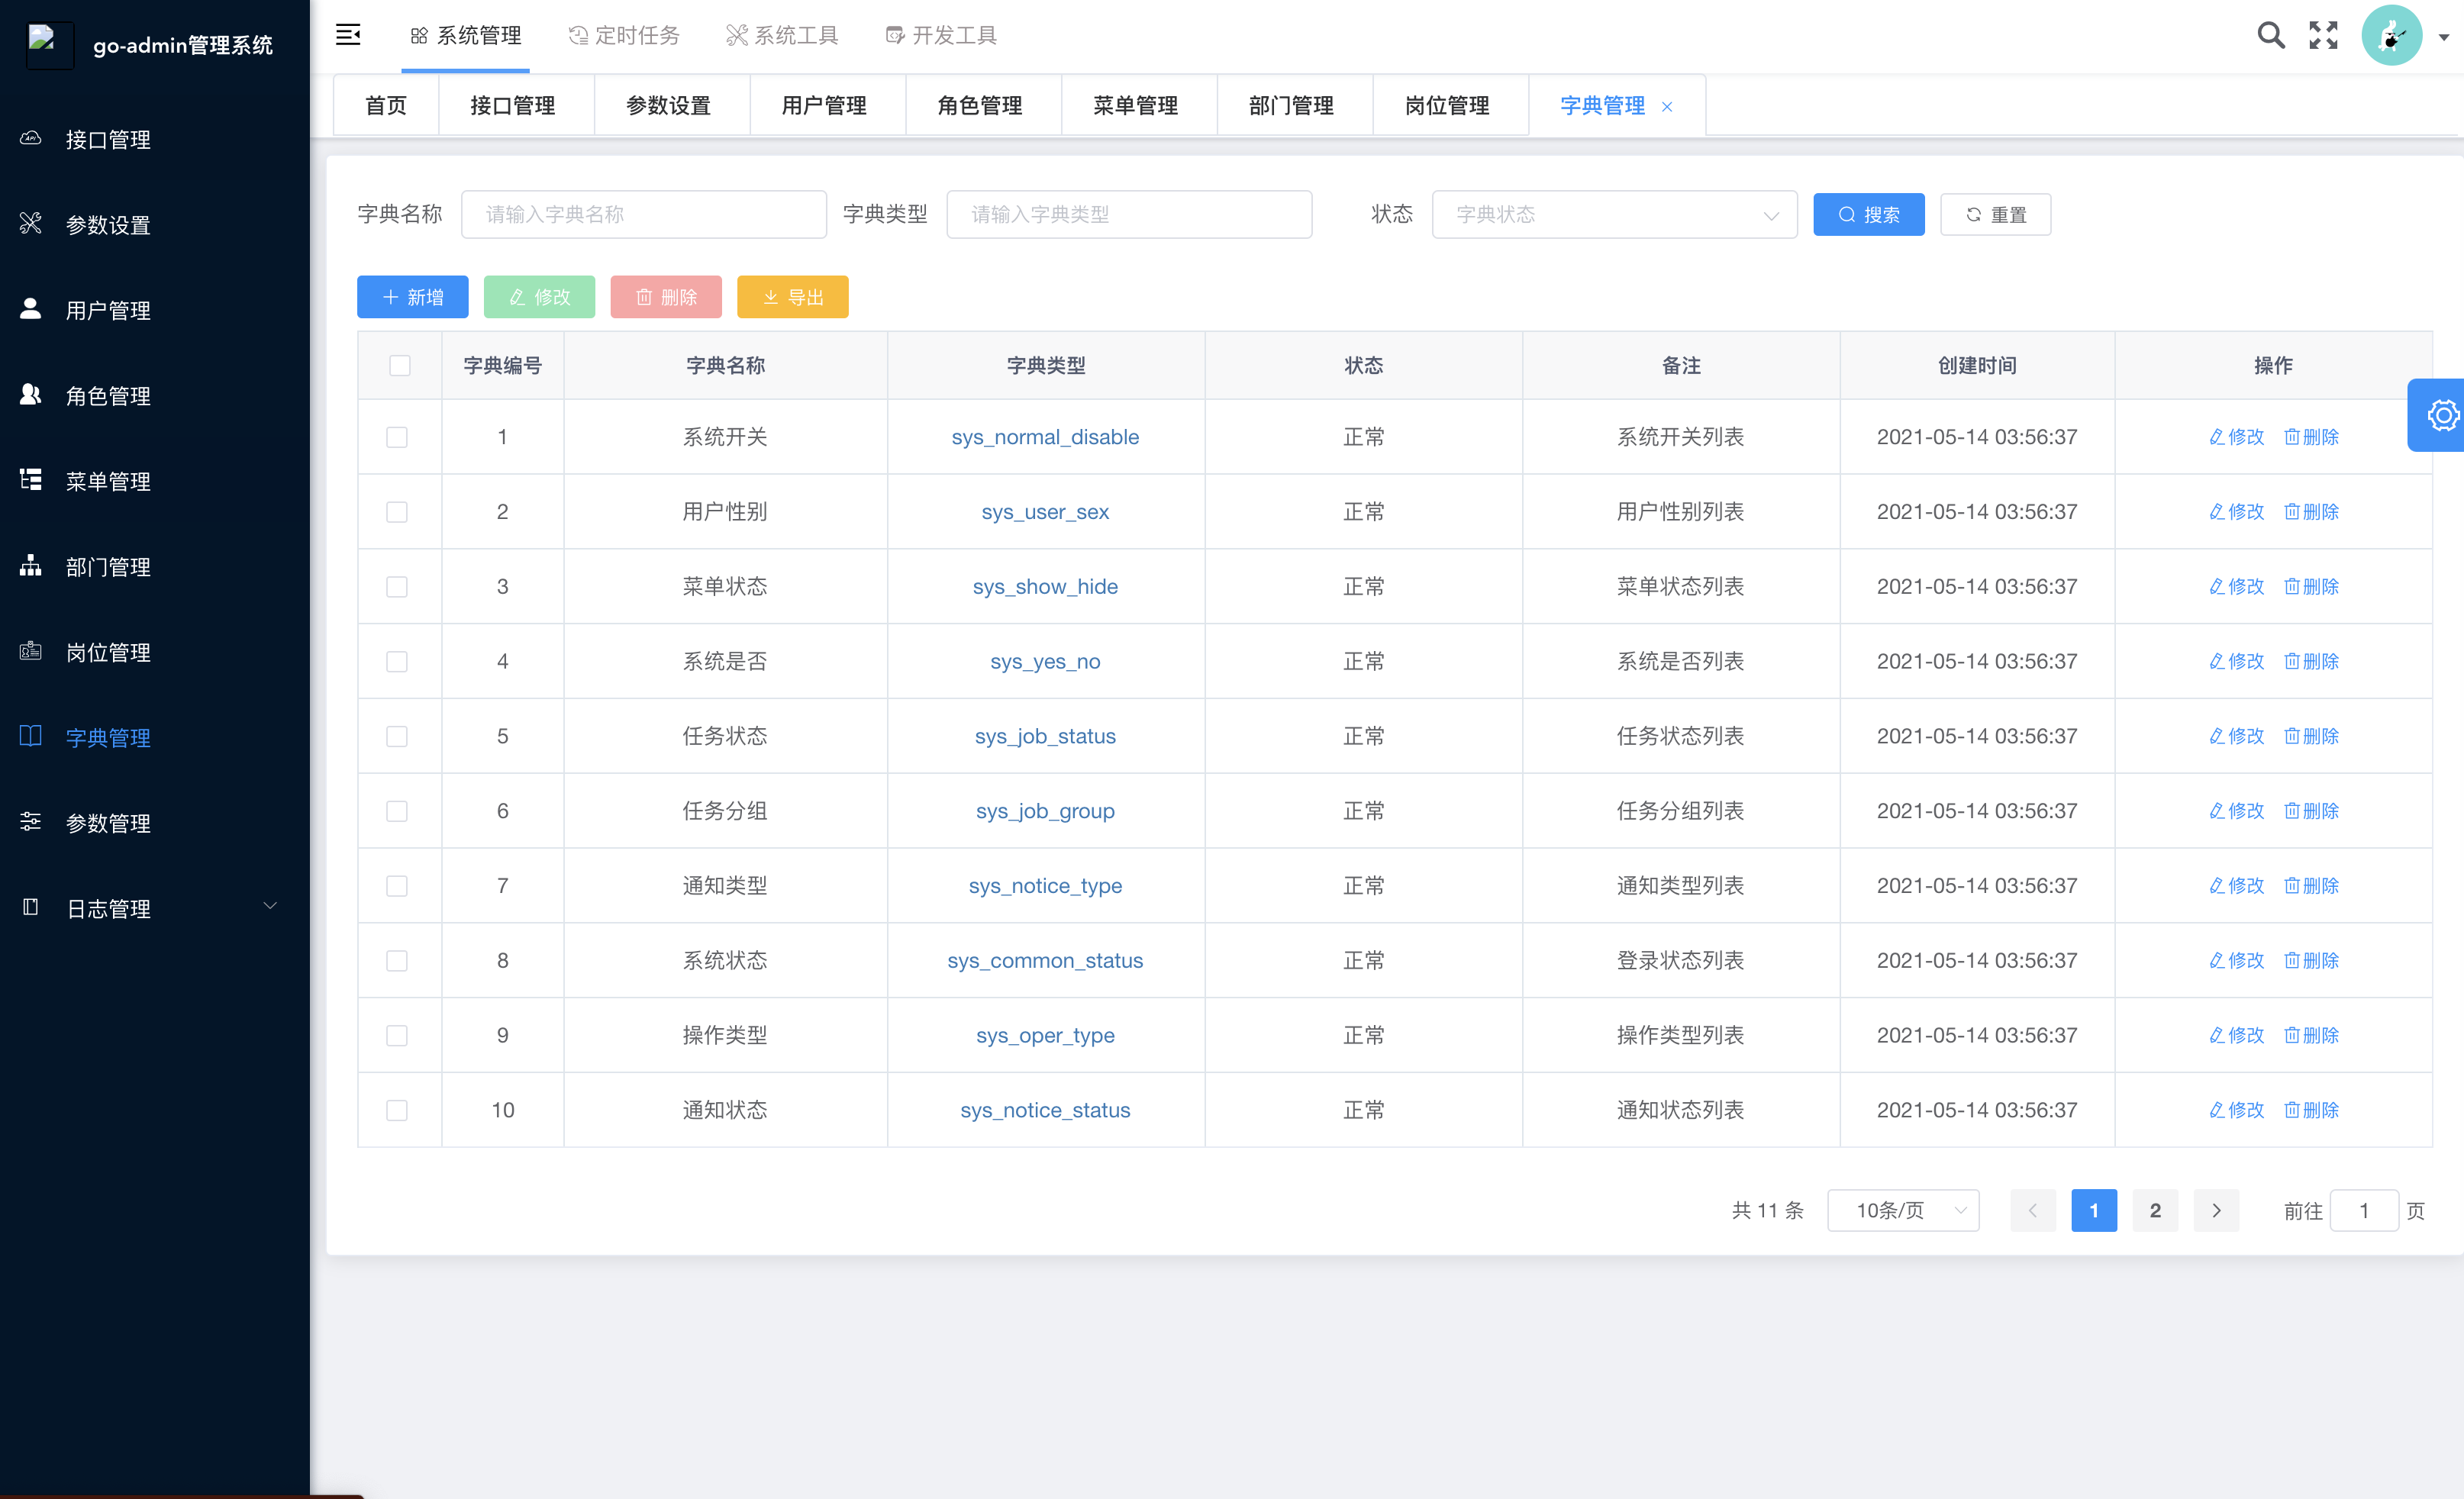Open the 10条/页 page size dropdown
This screenshot has height=1499, width=2464.
click(x=1902, y=1210)
